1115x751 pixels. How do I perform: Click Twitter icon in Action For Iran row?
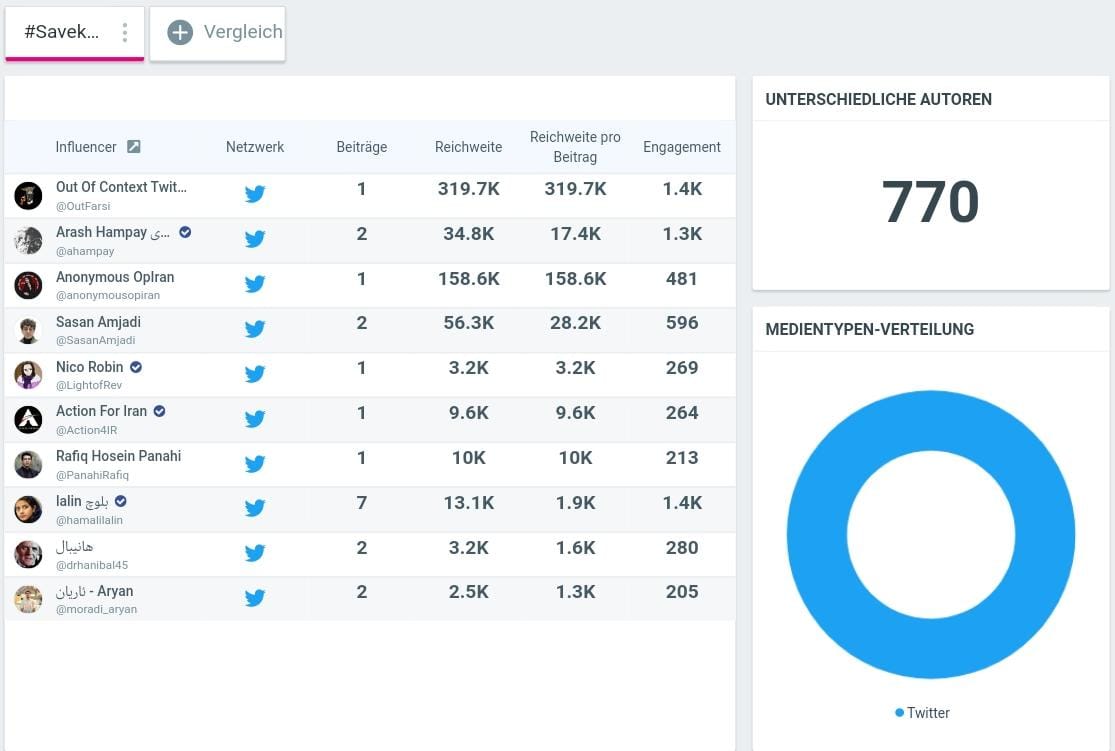(255, 418)
